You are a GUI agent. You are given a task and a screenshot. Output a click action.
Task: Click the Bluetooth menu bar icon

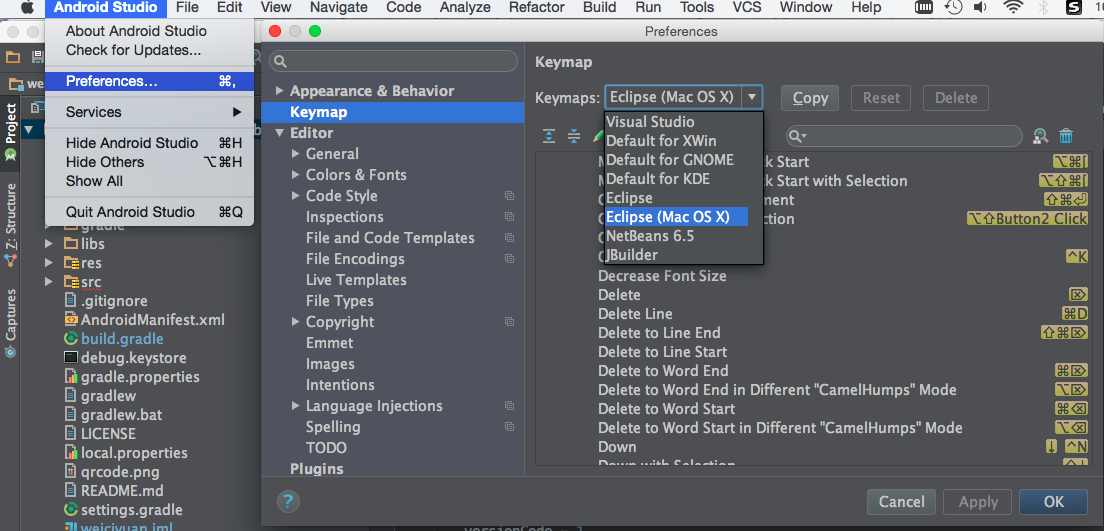pyautogui.click(x=1044, y=8)
